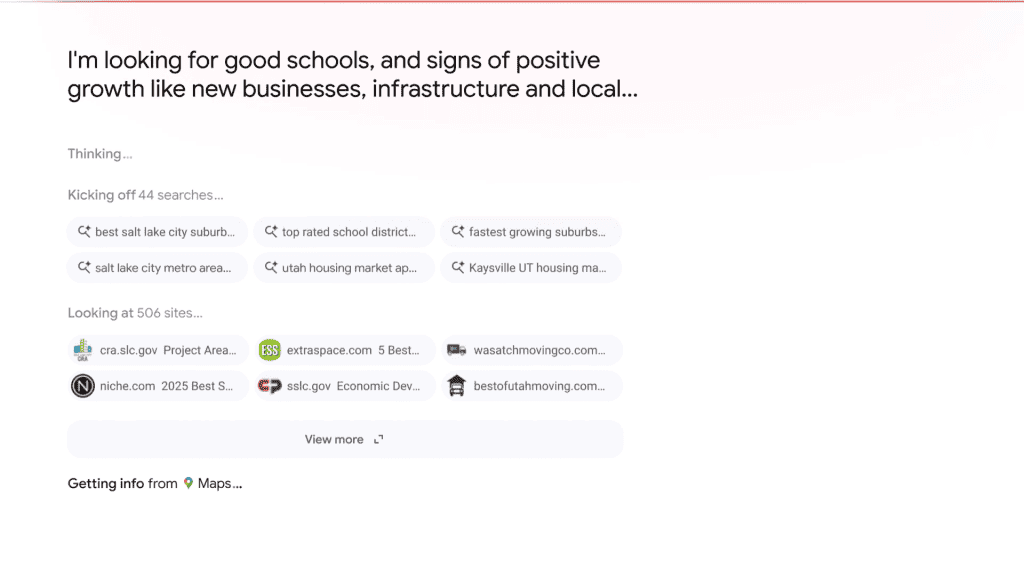1024x576 pixels.
Task: Open the sslc.gov Economic Dev source link
Action: (x=344, y=386)
